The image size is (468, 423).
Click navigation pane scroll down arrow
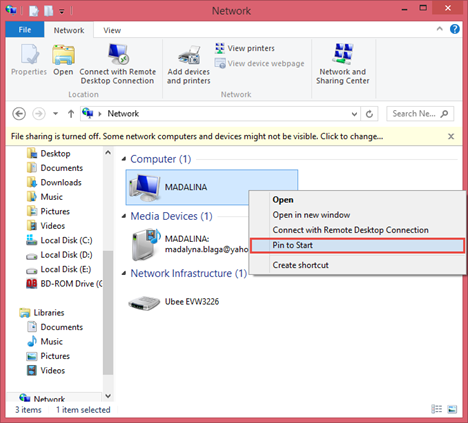(108, 396)
